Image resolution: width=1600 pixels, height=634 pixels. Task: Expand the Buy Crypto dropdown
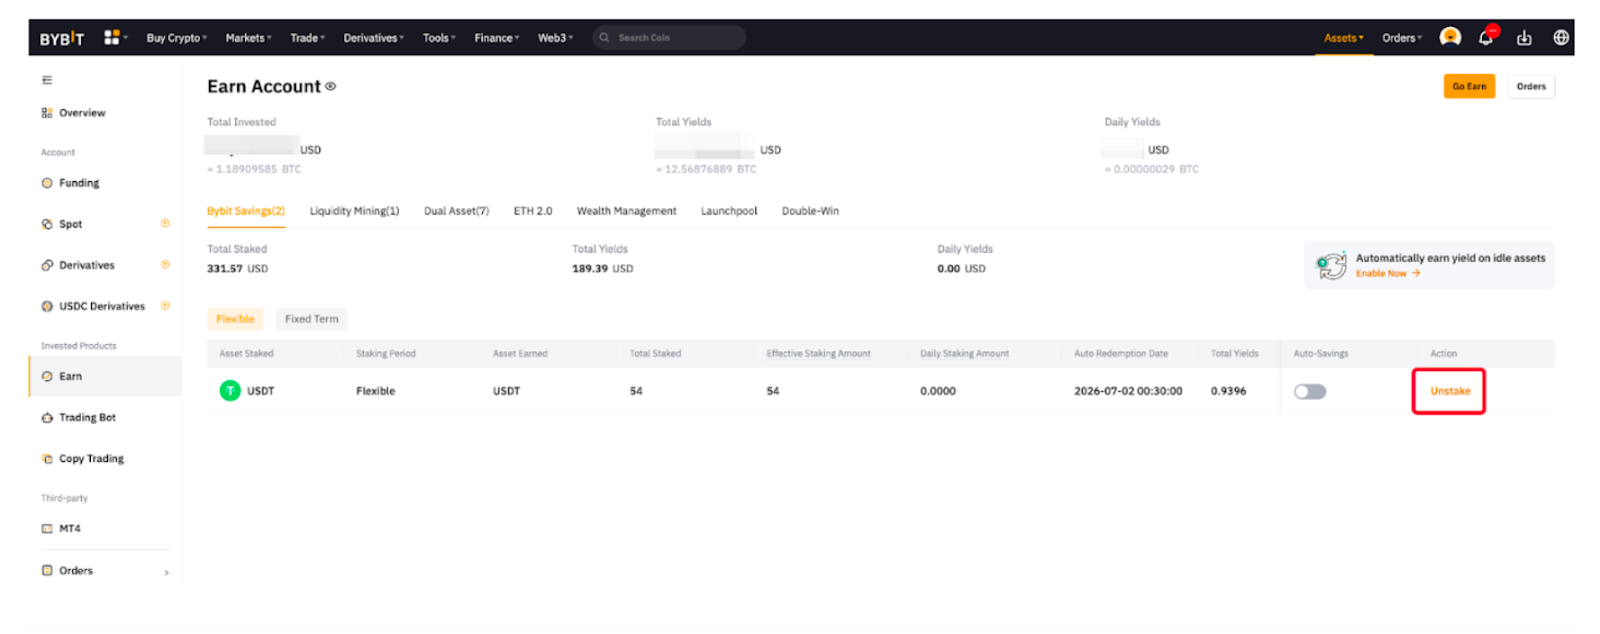click(x=177, y=38)
